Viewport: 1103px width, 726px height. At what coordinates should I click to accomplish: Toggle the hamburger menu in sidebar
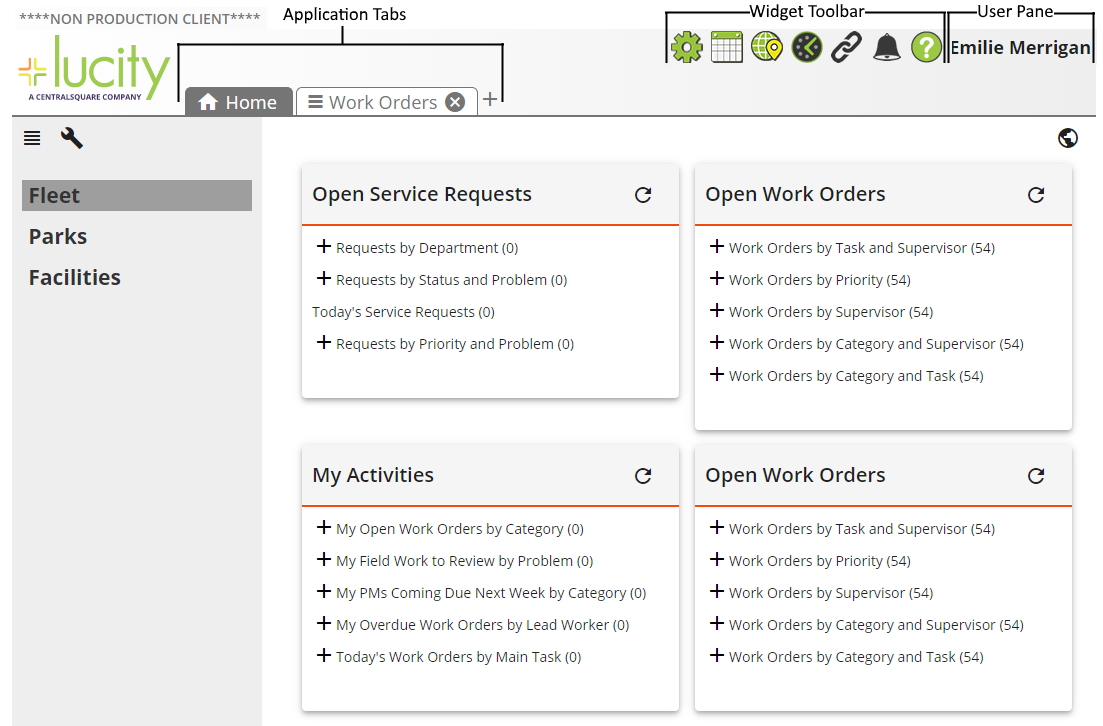point(32,138)
